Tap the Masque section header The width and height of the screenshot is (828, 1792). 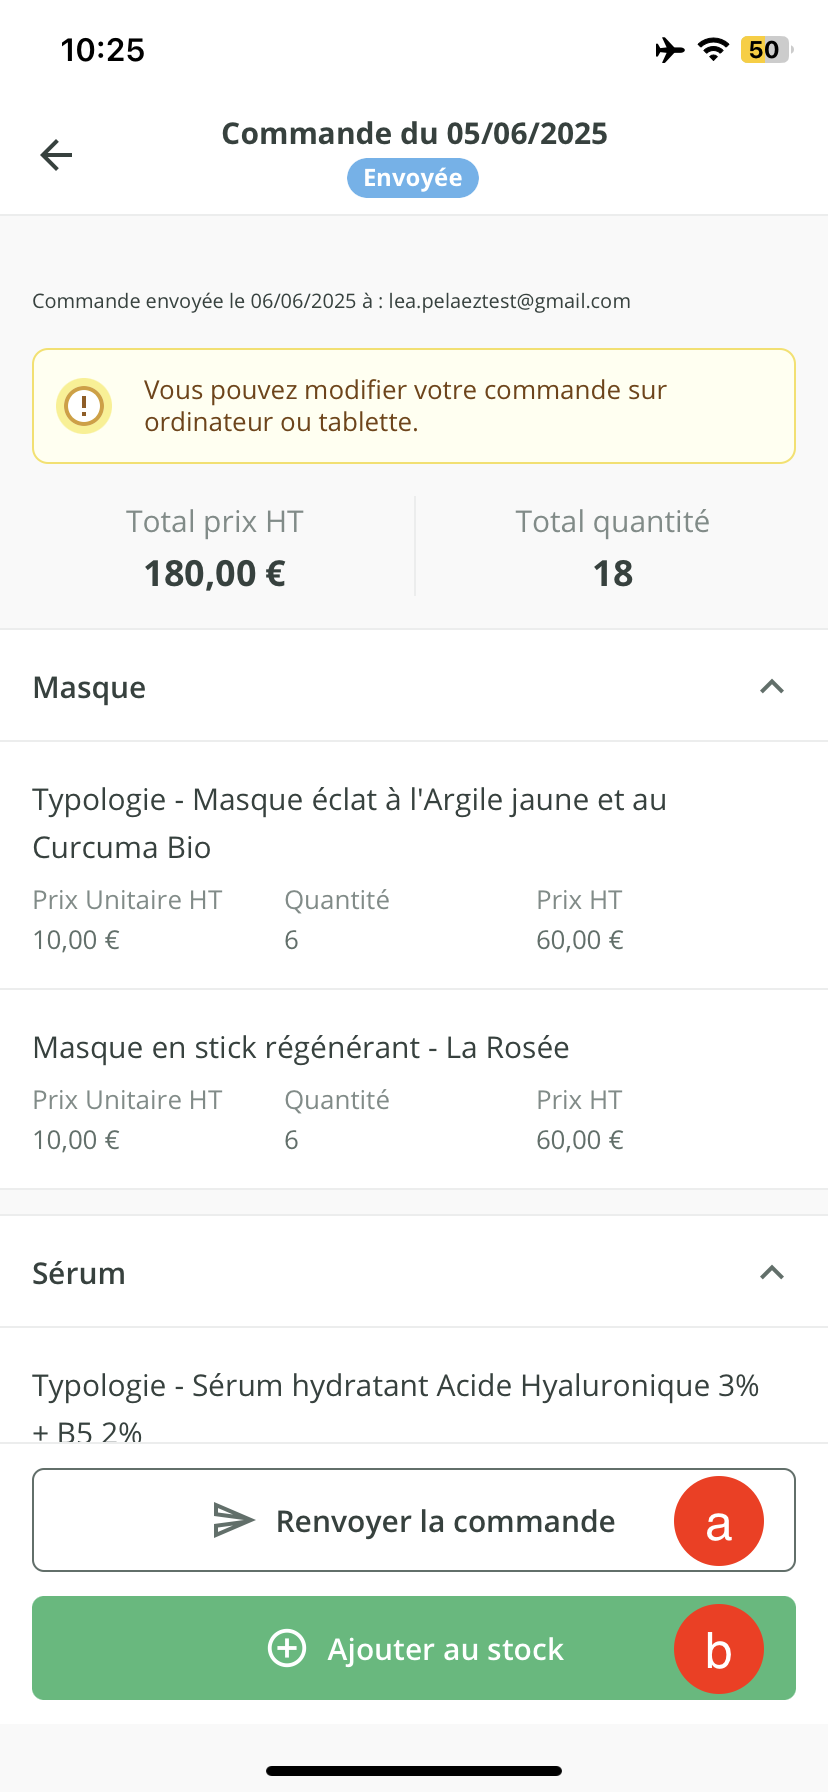[x=90, y=687]
